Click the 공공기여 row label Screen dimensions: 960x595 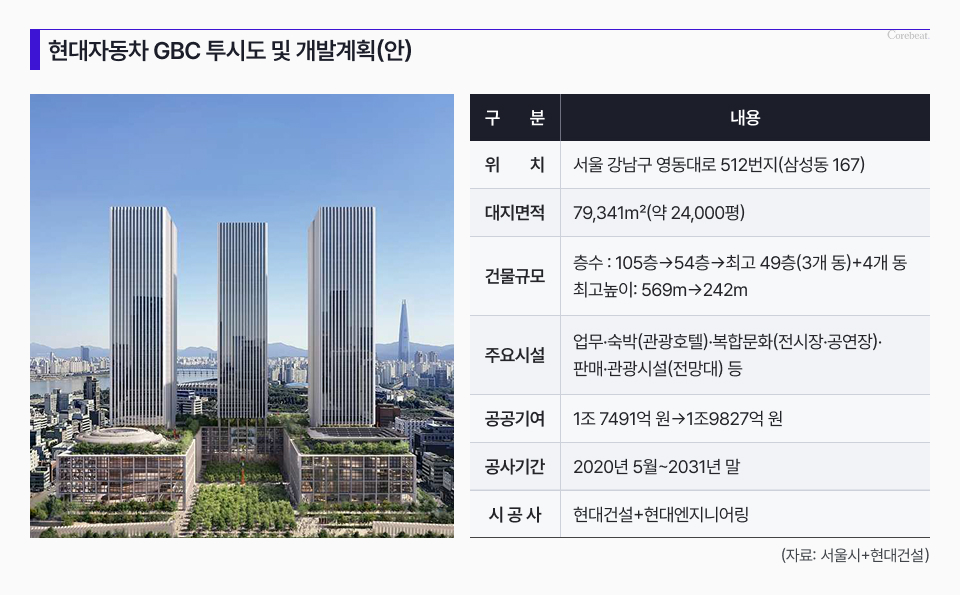(515, 419)
